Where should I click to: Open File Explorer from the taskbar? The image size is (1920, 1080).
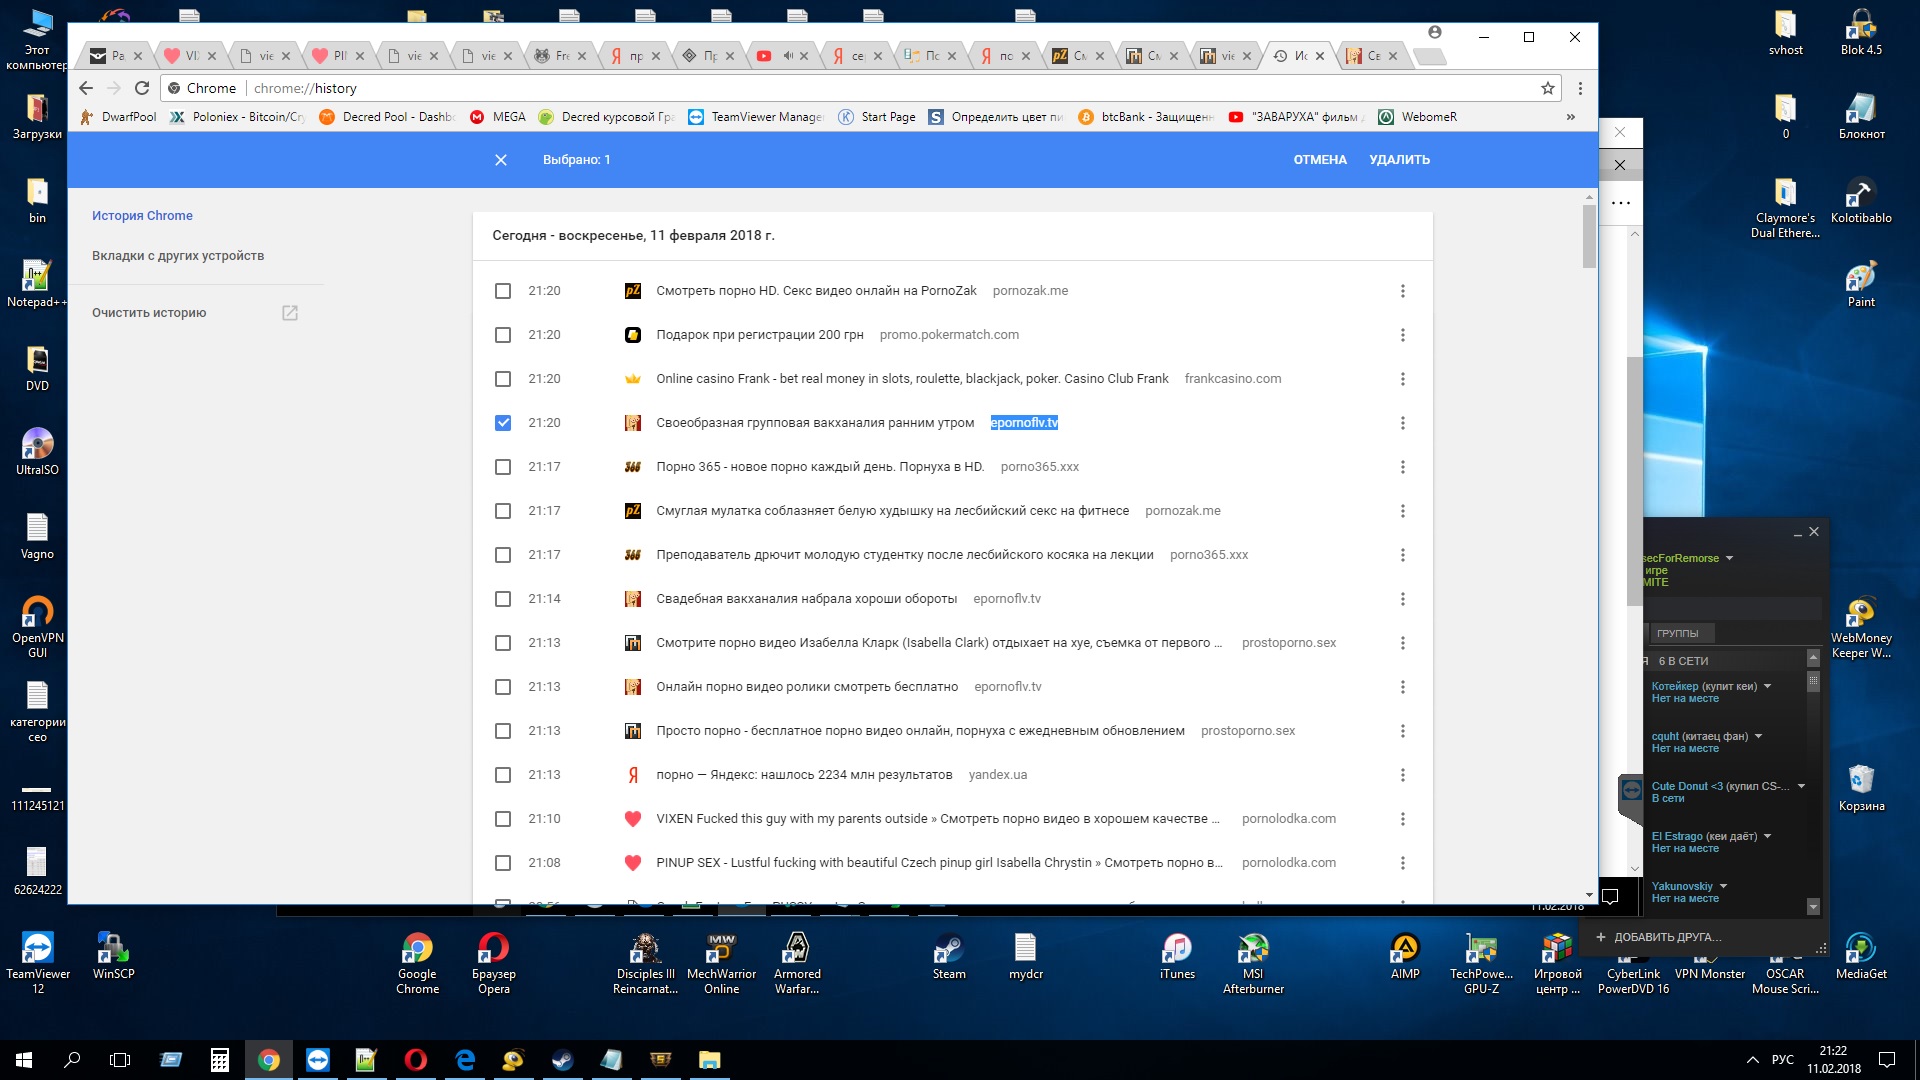click(x=709, y=1060)
